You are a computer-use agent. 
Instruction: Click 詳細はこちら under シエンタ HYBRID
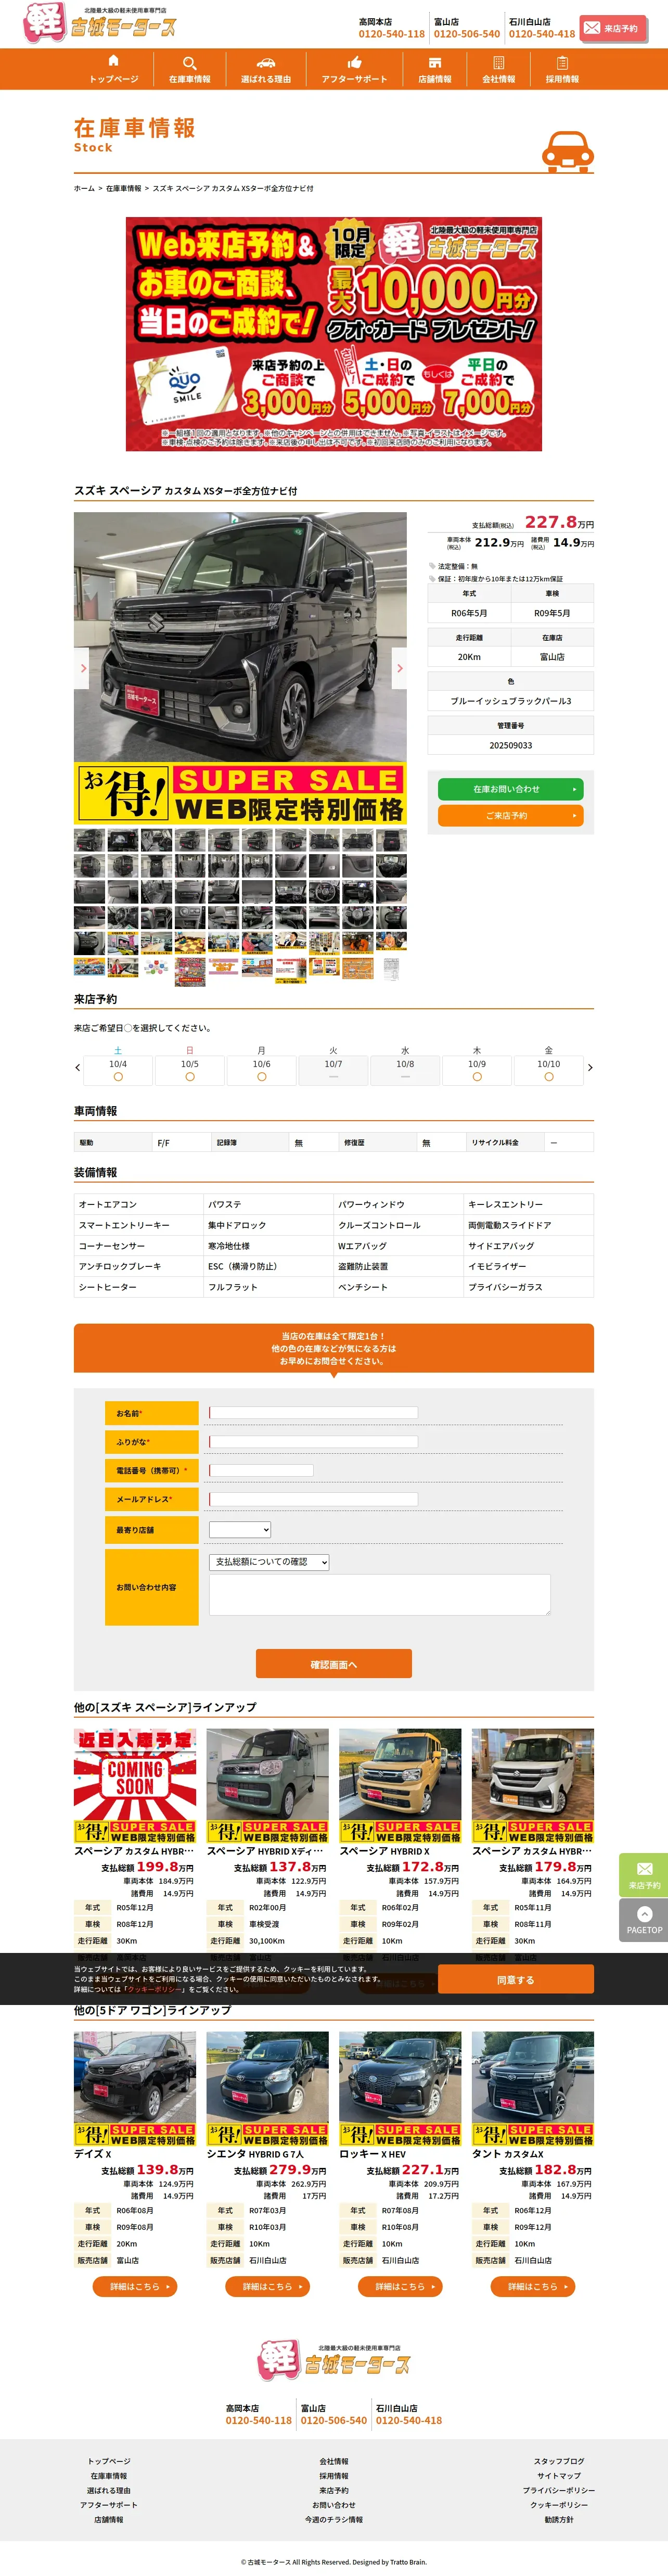coord(267,2287)
